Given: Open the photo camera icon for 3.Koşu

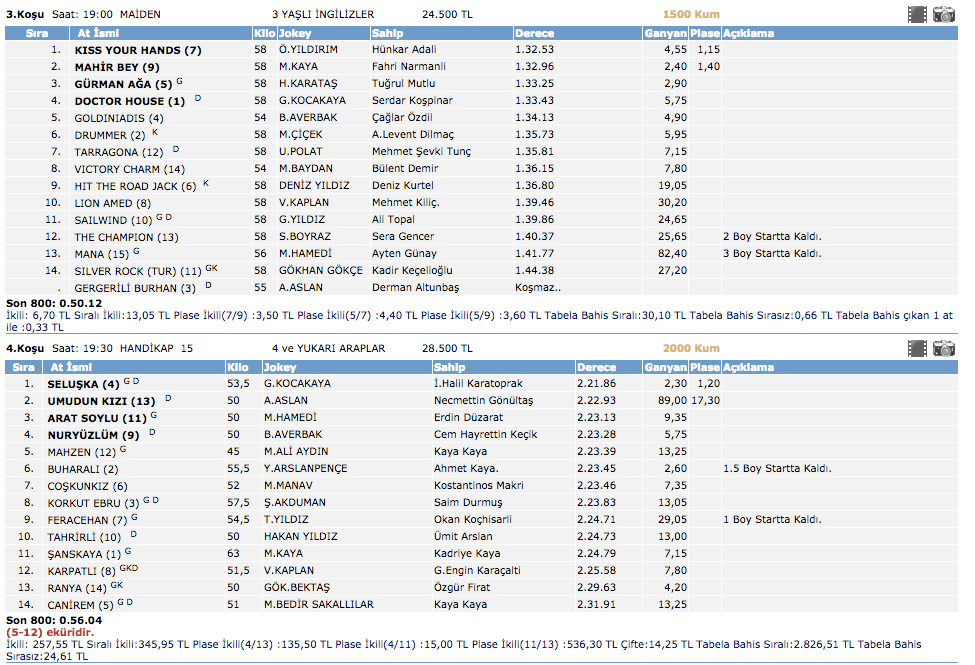Looking at the screenshot, I should [944, 14].
